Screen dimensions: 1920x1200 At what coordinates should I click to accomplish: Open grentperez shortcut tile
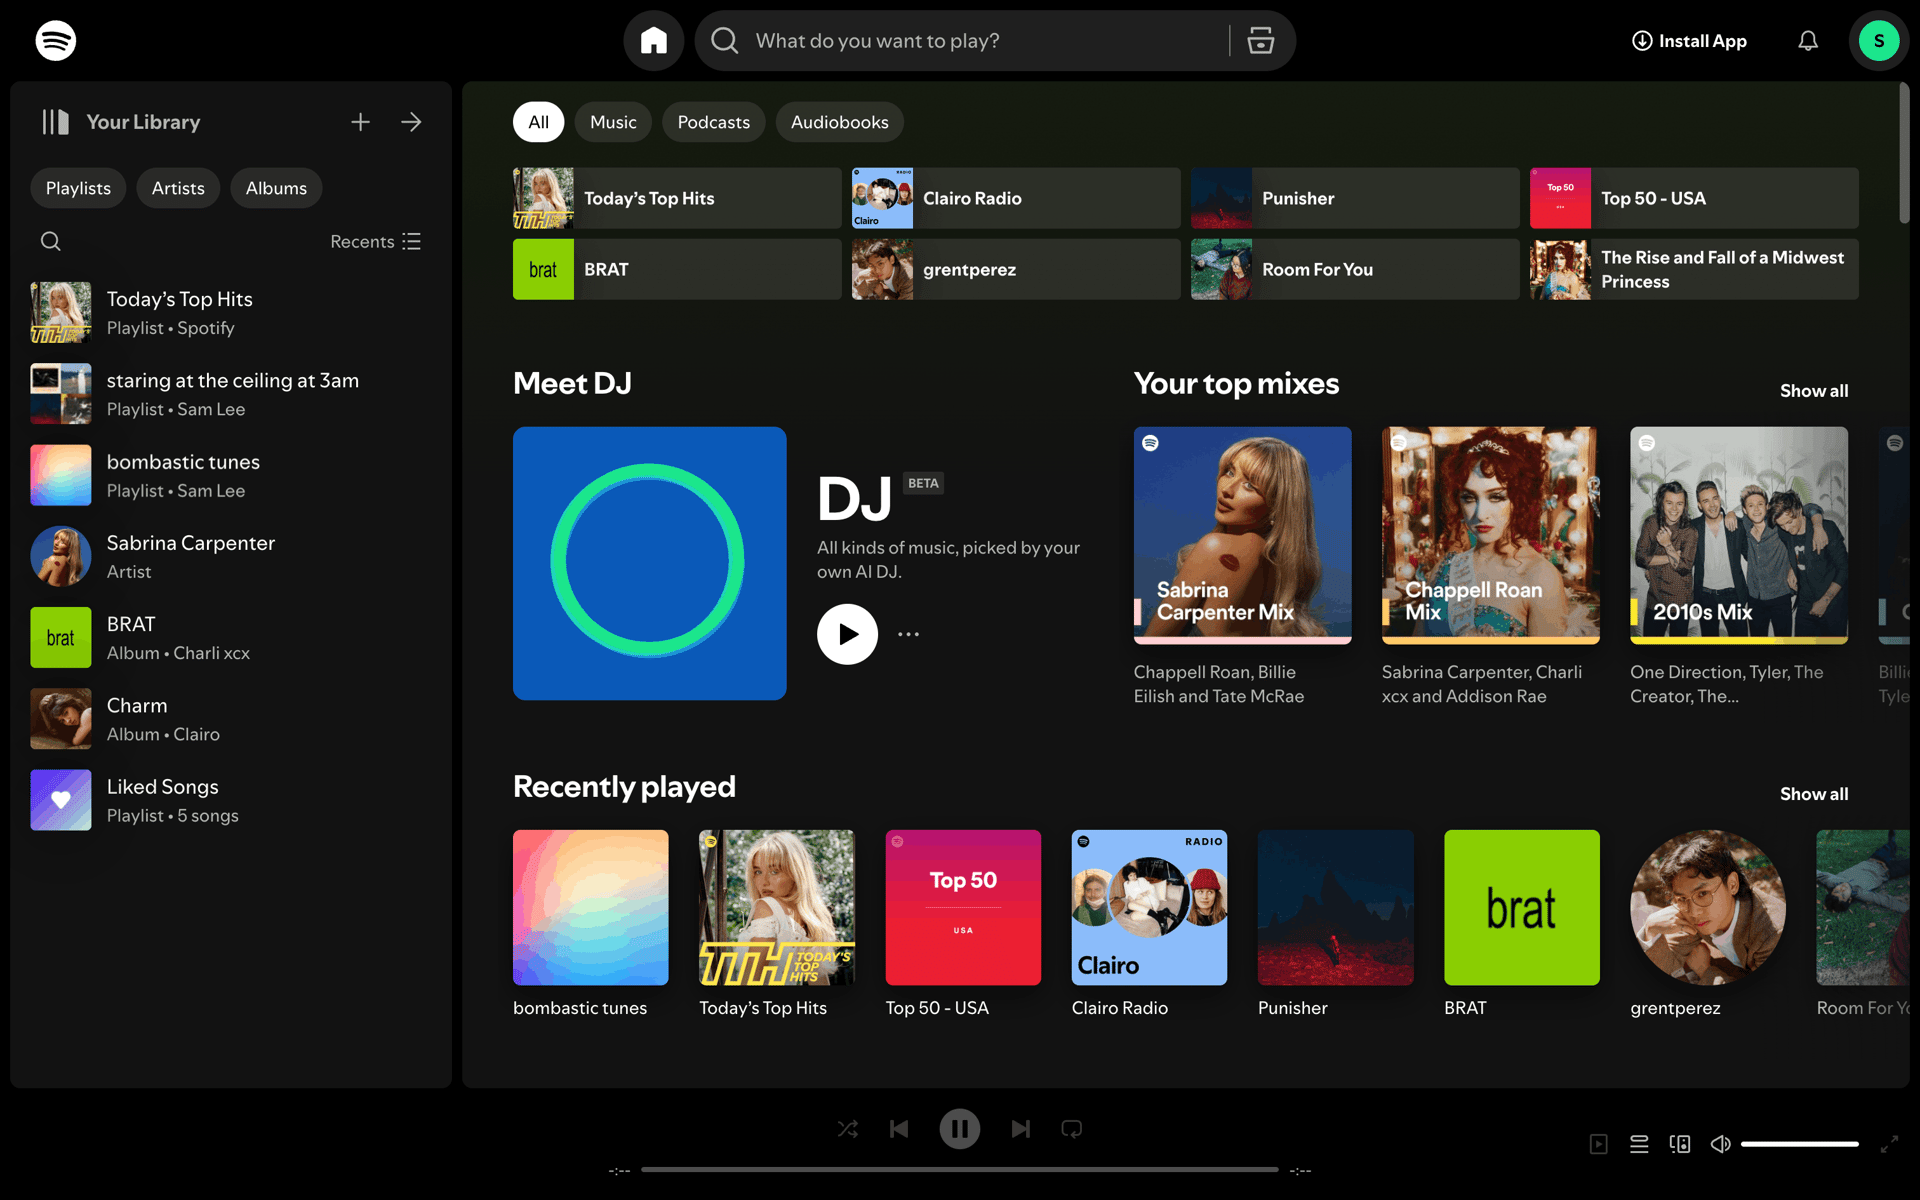(x=1016, y=269)
